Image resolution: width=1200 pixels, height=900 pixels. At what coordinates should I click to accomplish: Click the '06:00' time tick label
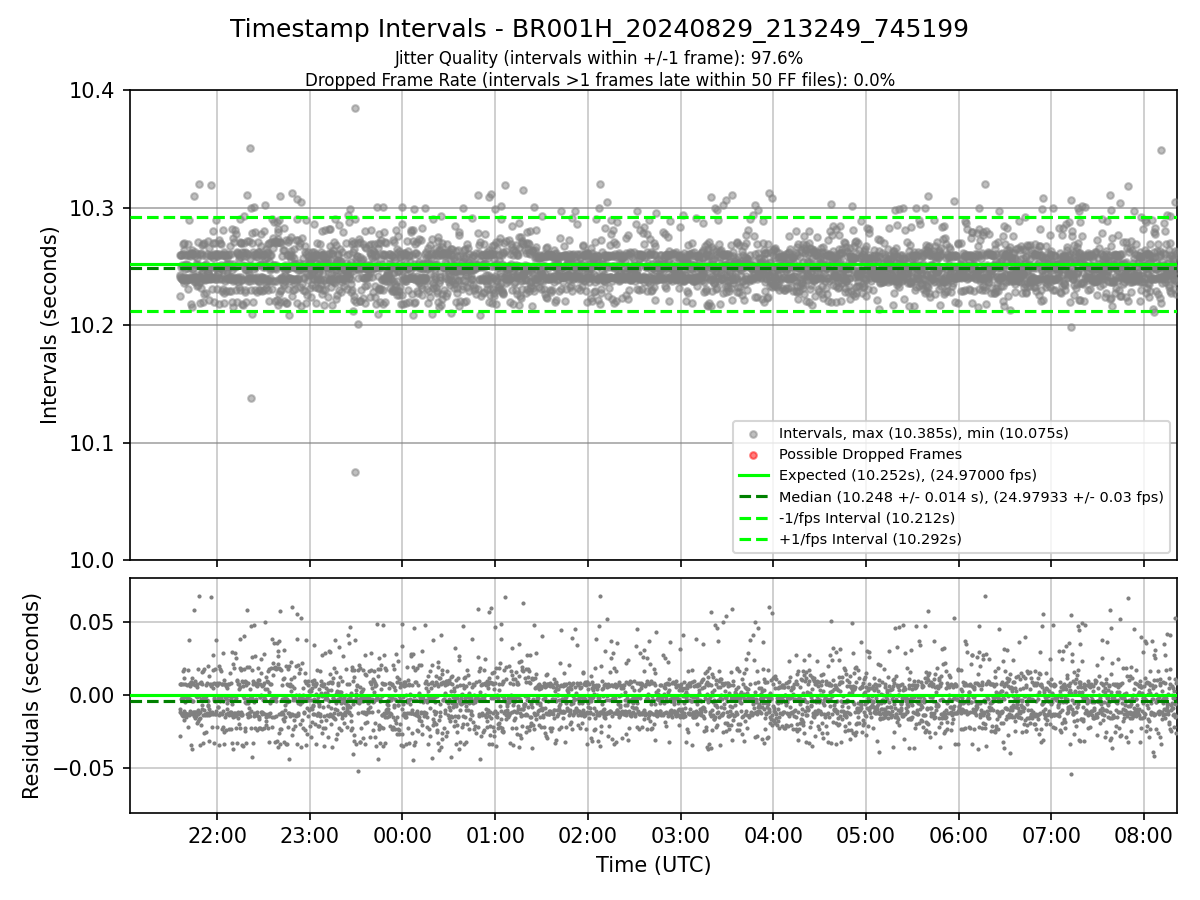click(959, 835)
